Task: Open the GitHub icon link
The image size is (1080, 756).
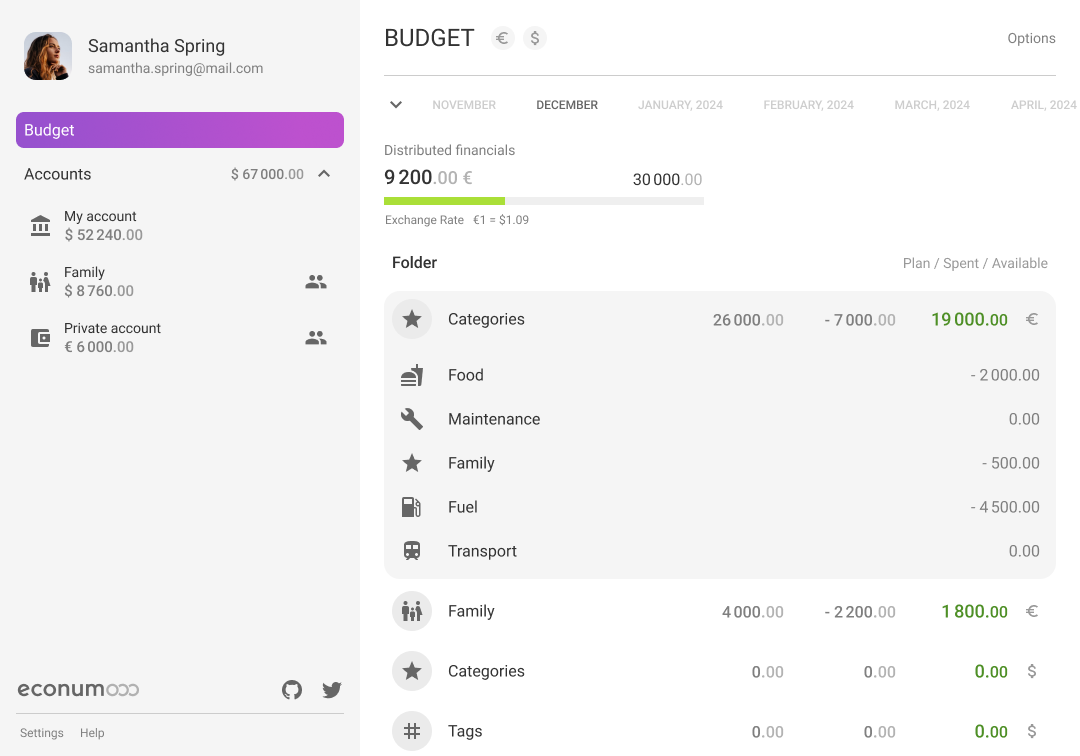Action: pos(292,690)
